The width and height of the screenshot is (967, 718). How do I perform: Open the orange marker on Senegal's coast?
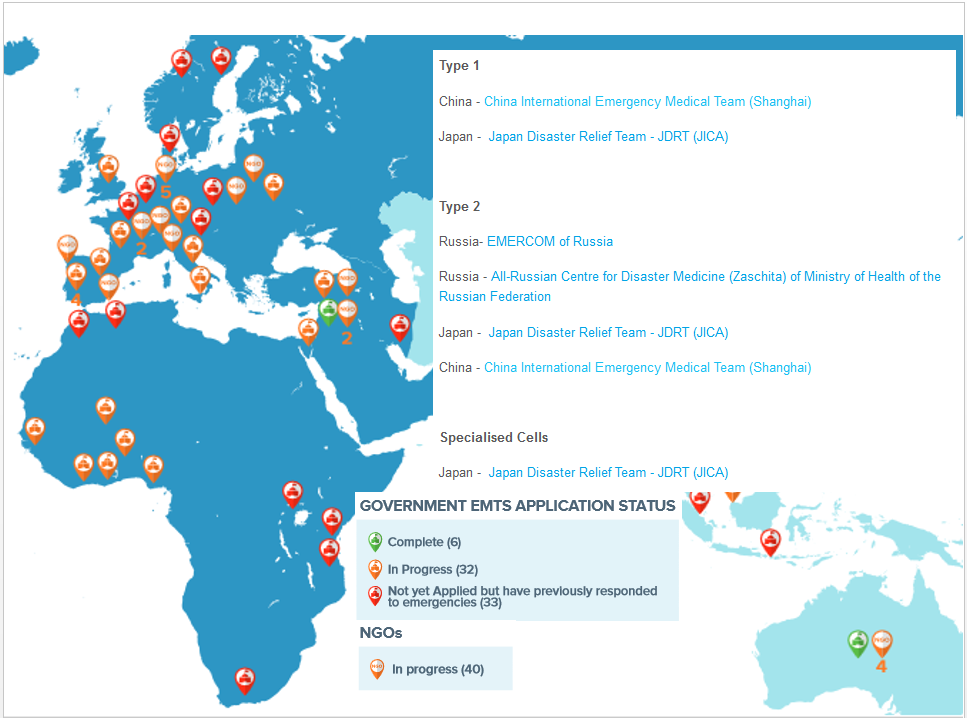(35, 431)
